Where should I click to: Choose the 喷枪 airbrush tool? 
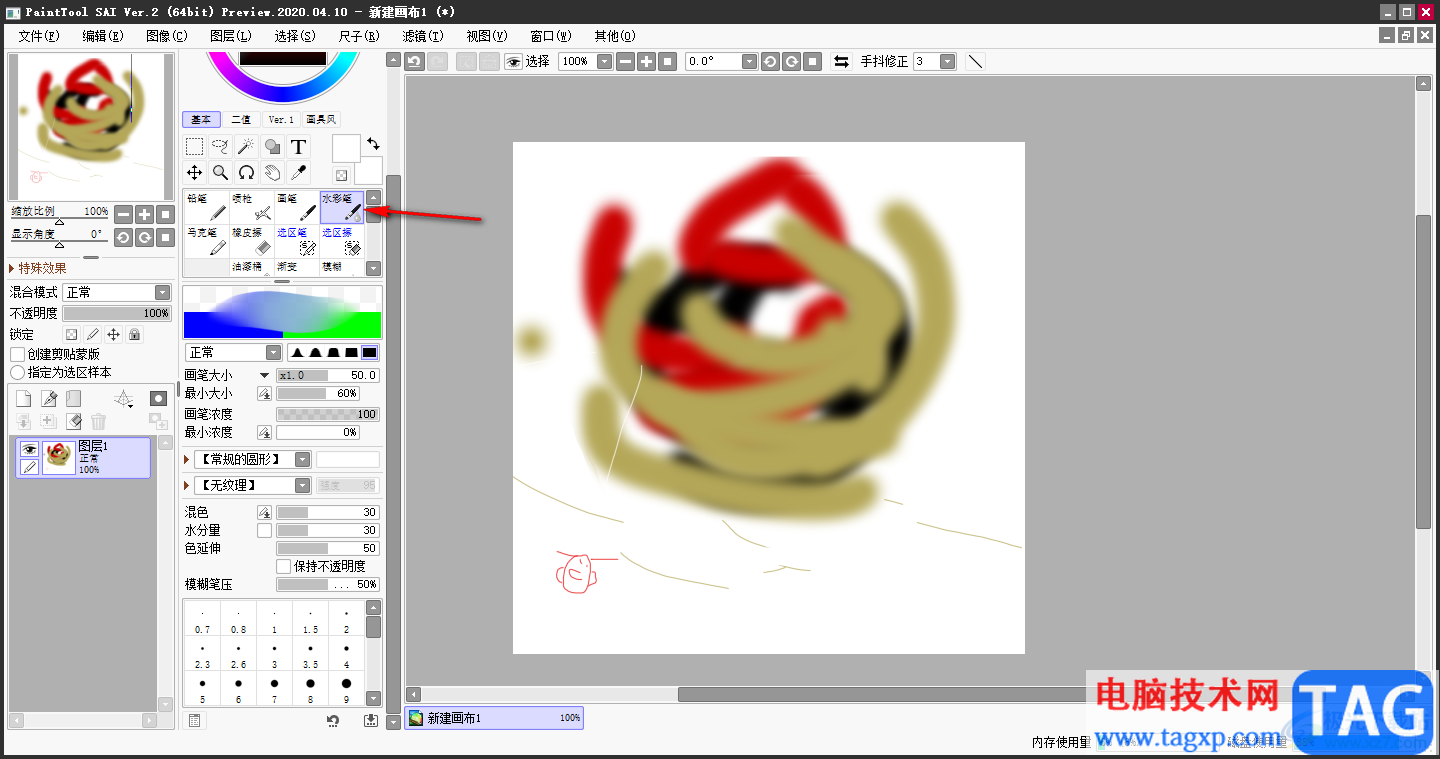coord(252,207)
